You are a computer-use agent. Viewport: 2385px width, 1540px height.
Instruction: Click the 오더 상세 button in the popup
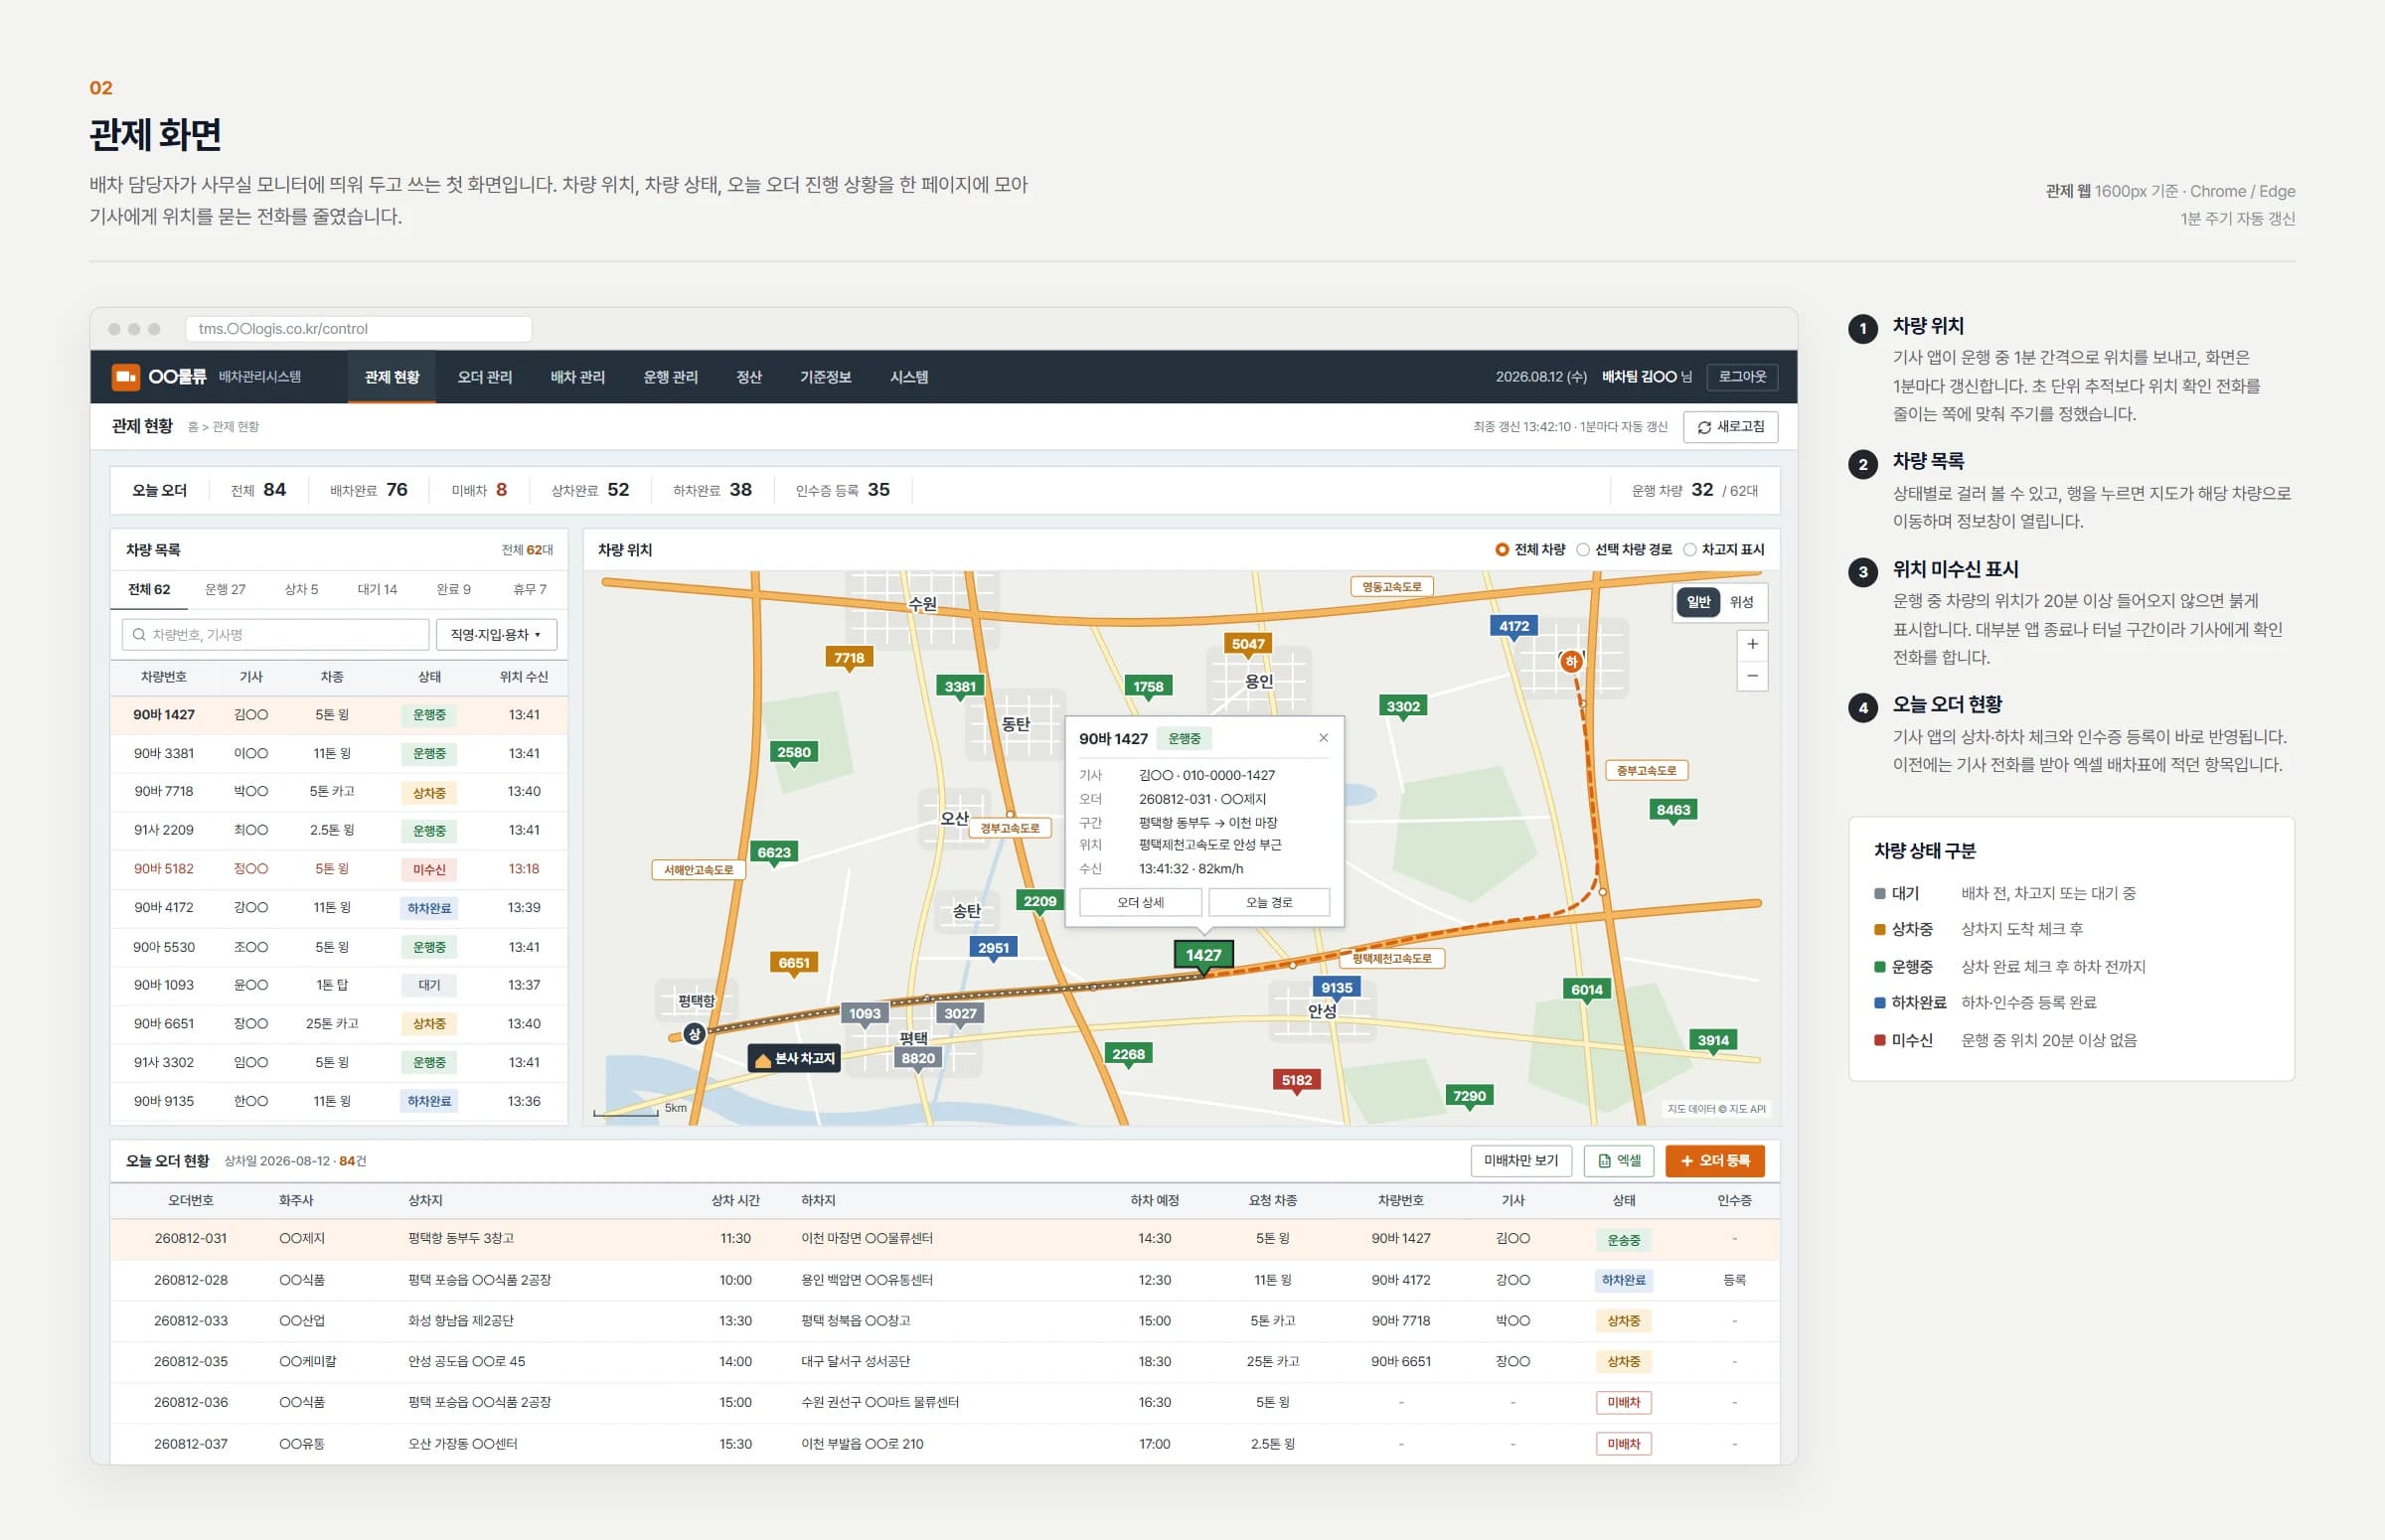(1140, 903)
